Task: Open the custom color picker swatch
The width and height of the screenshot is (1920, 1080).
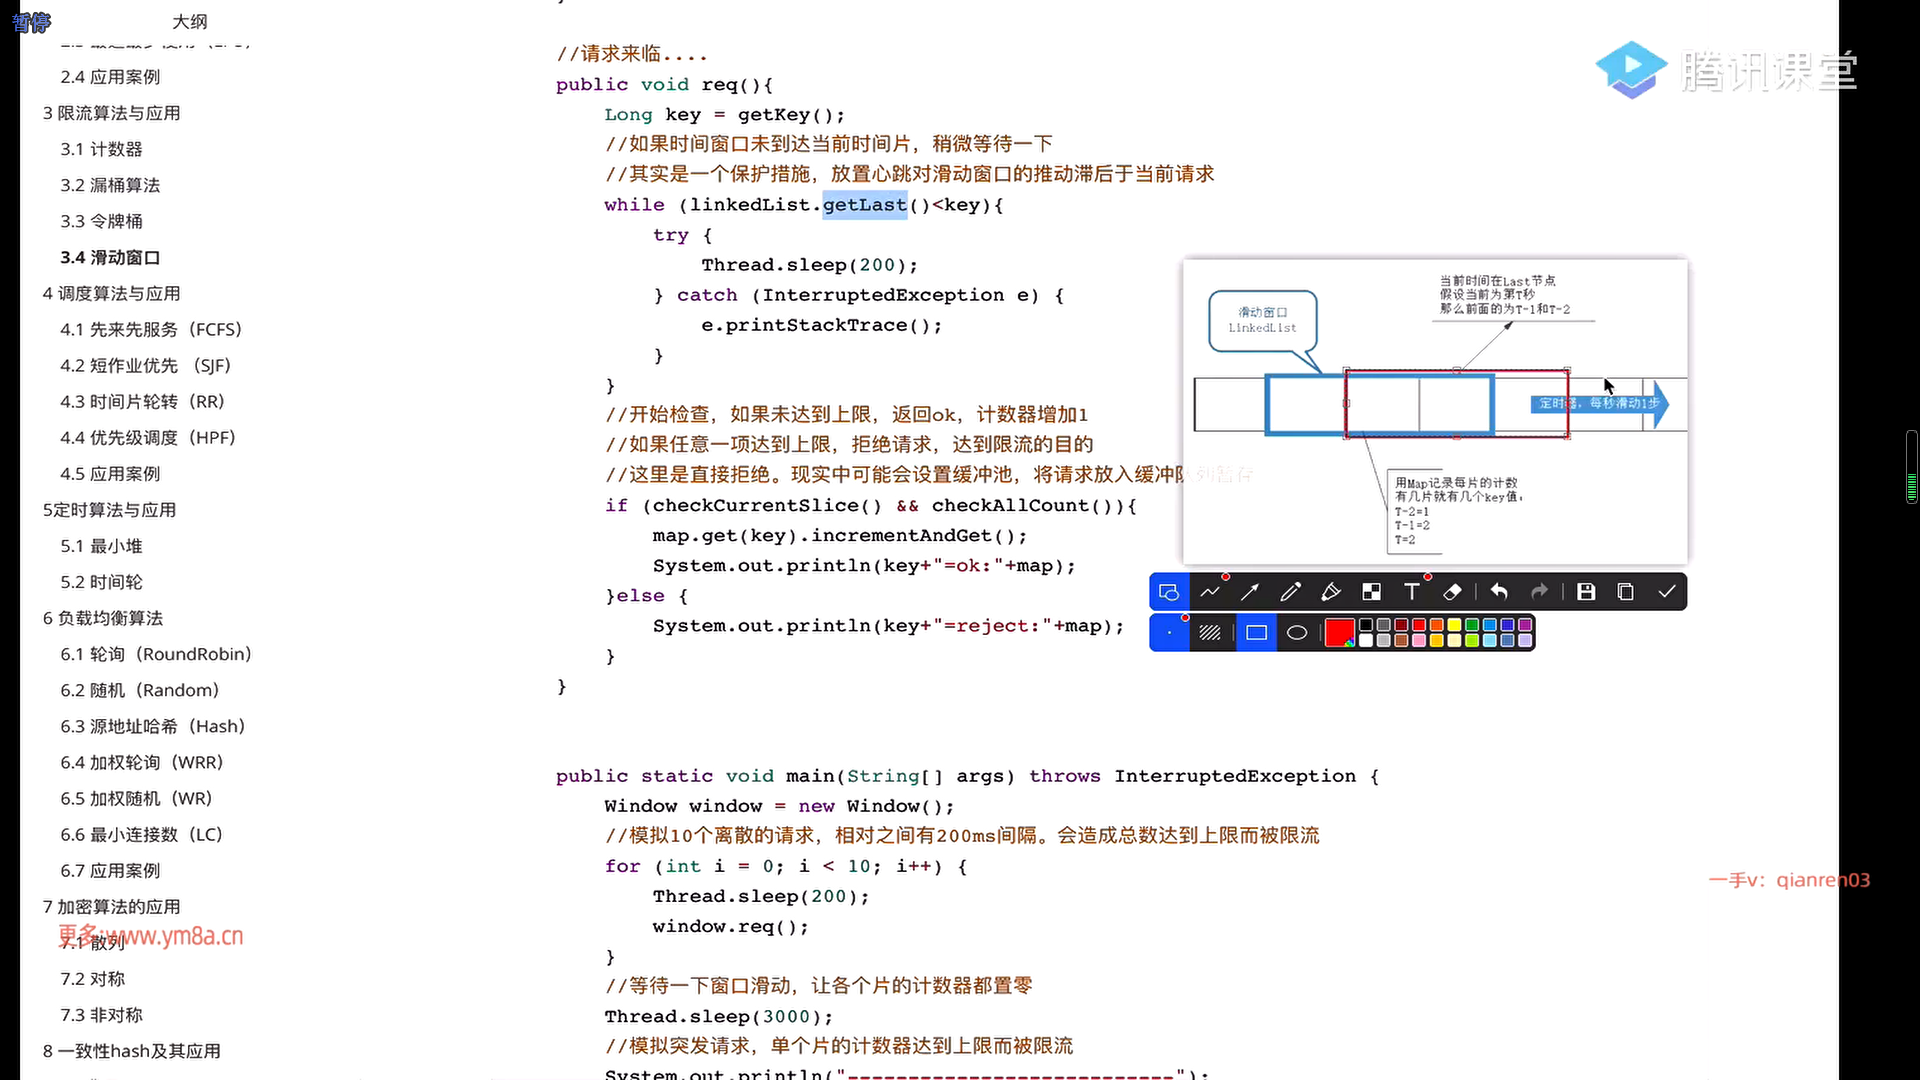Action: point(1339,633)
